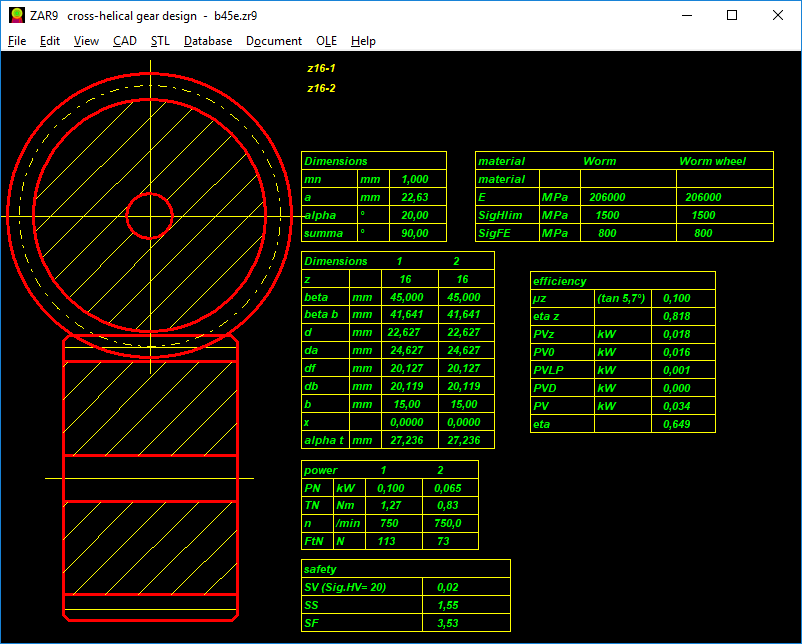
Task: Open the File menu
Action: pyautogui.click(x=17, y=41)
